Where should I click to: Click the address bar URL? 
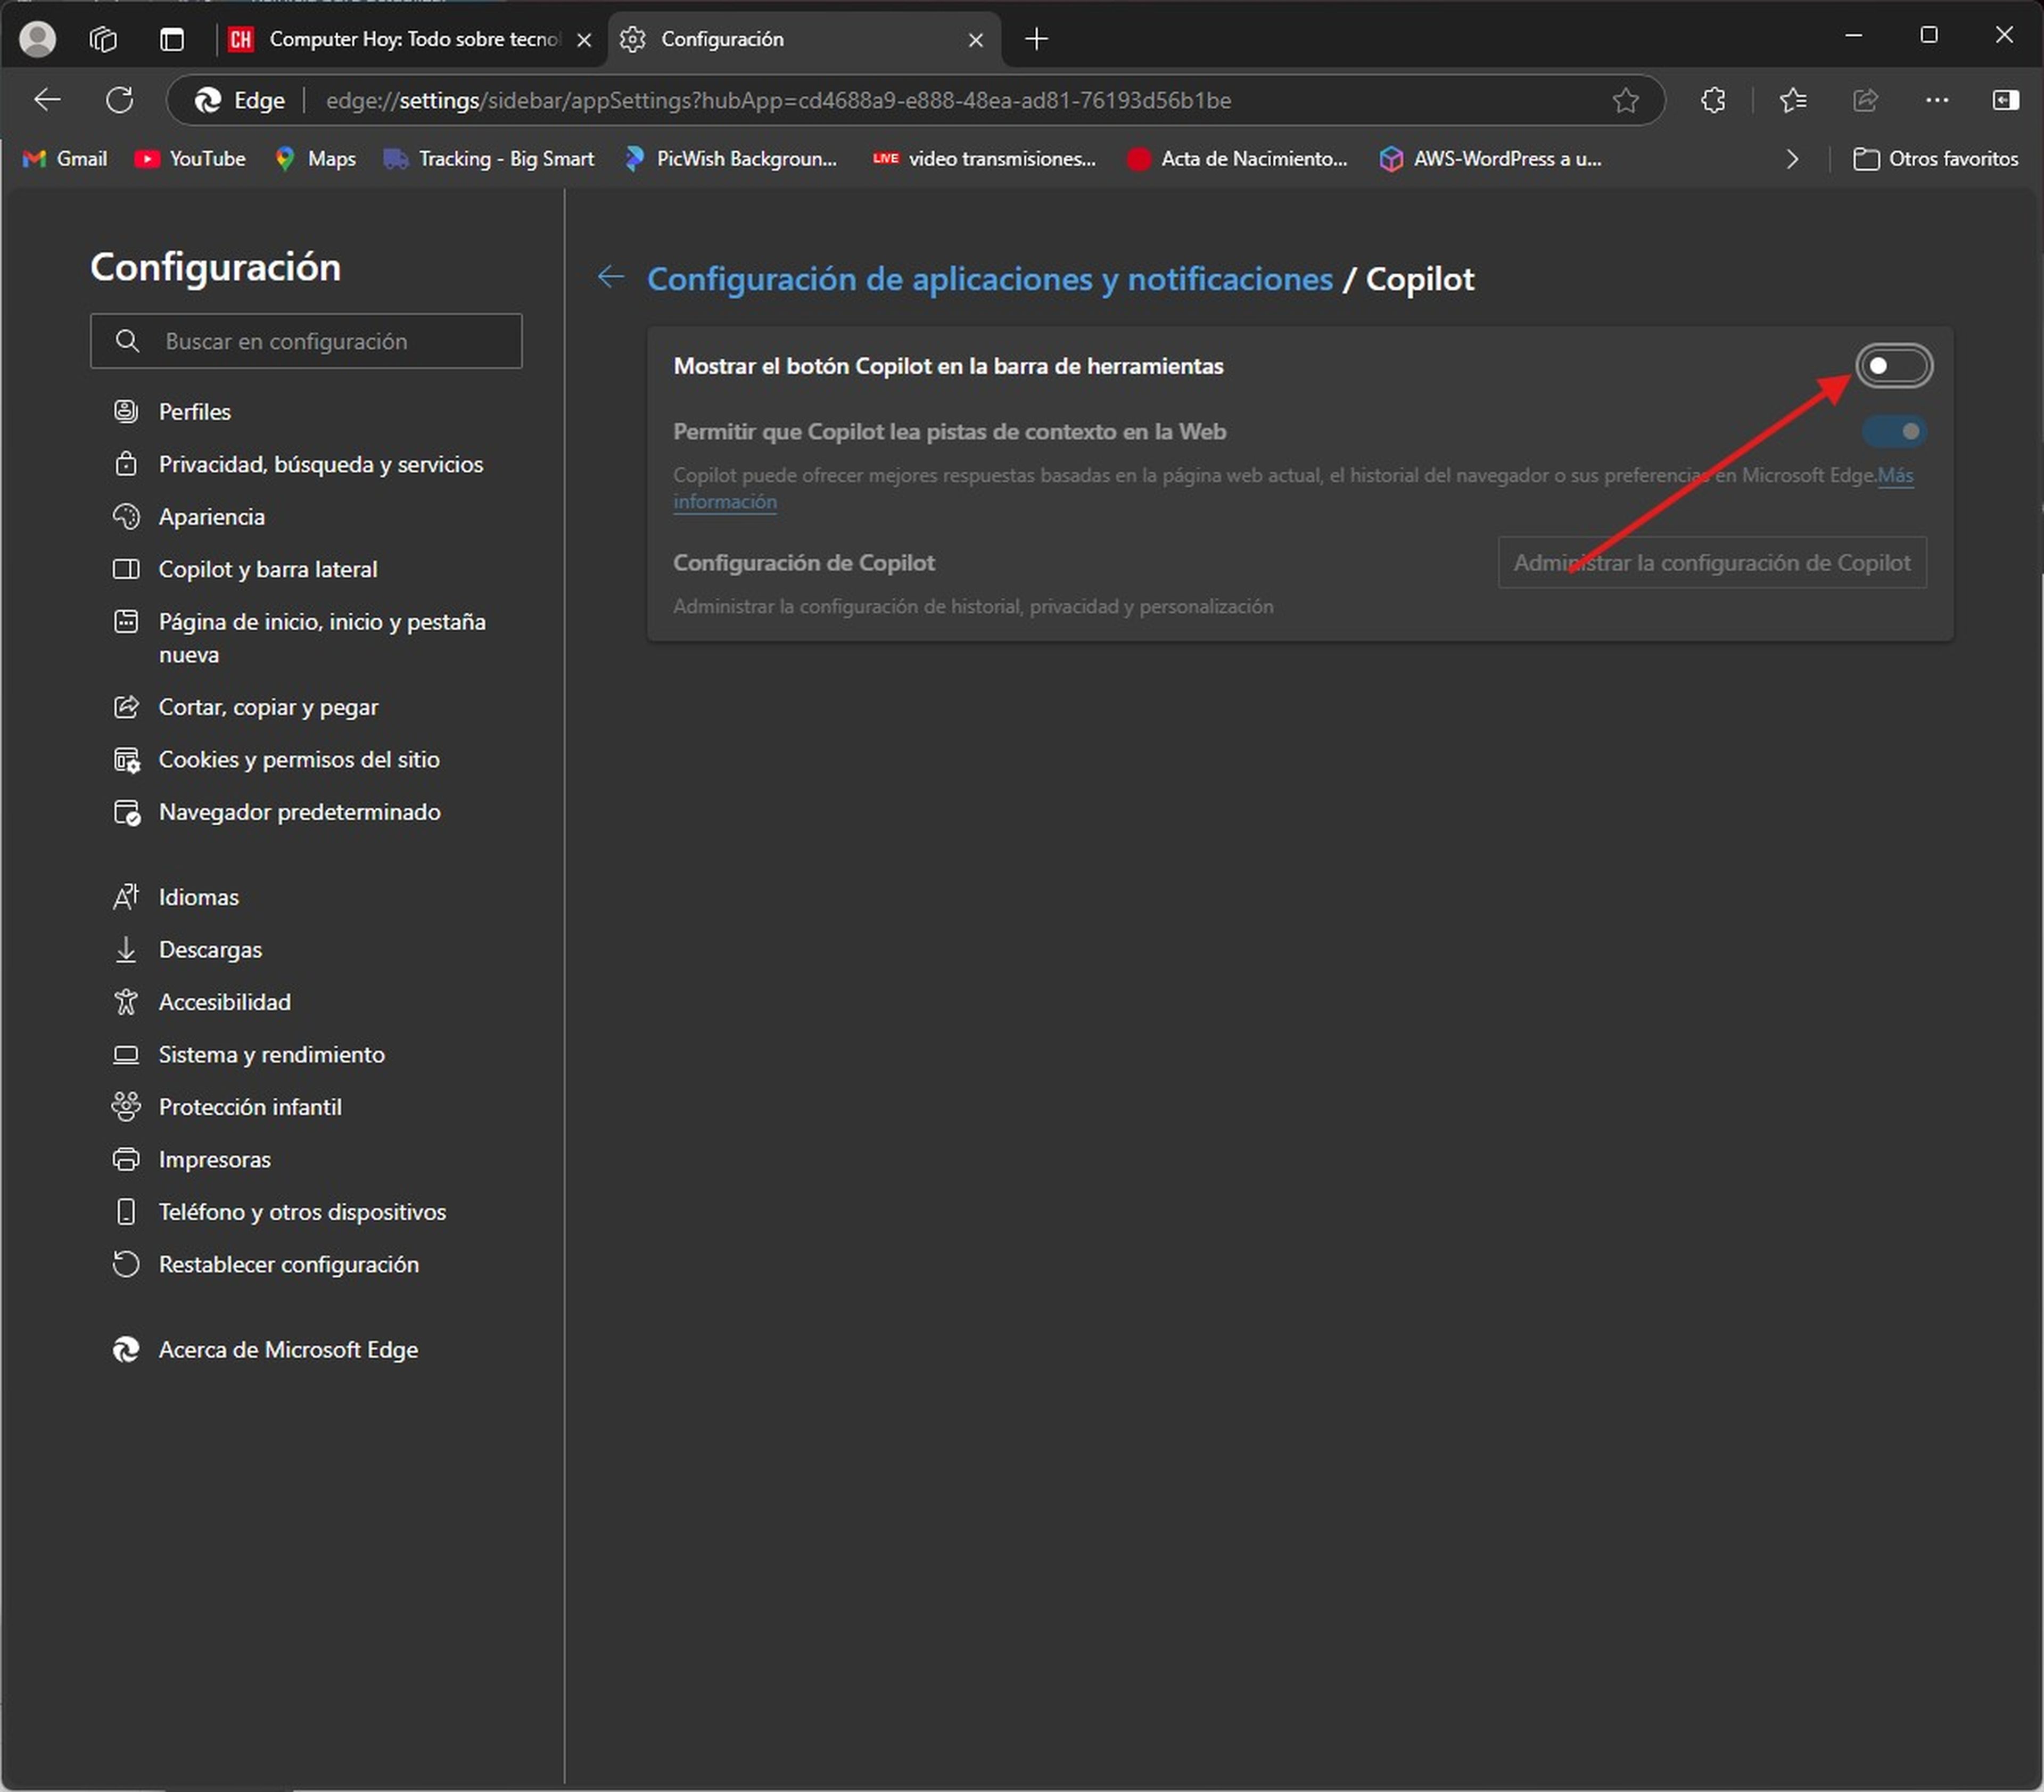(778, 100)
